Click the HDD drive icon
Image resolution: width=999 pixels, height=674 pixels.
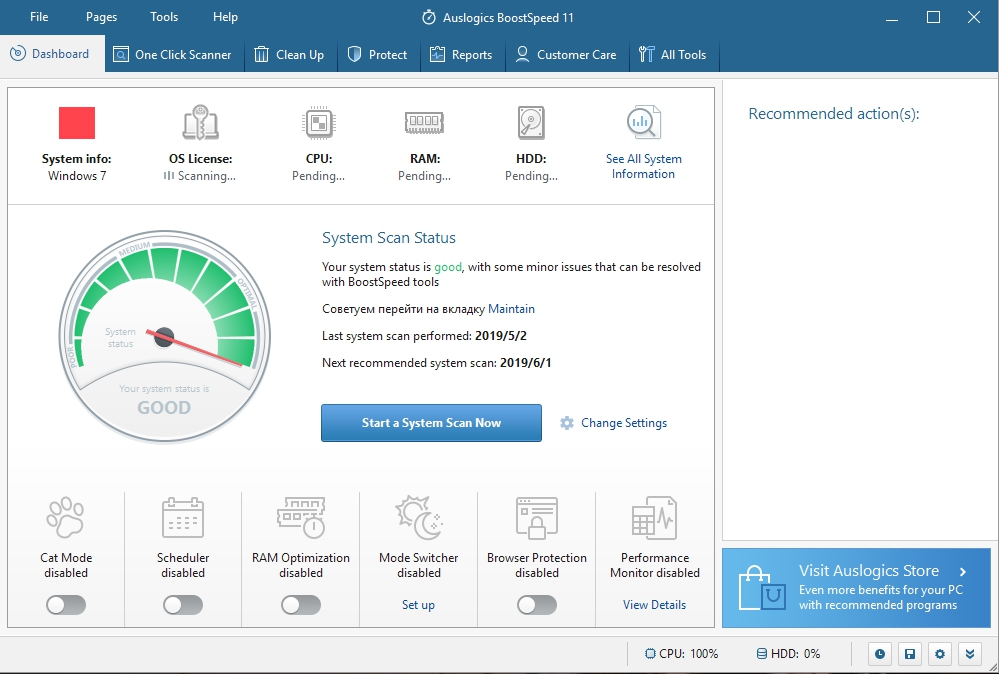(x=531, y=122)
